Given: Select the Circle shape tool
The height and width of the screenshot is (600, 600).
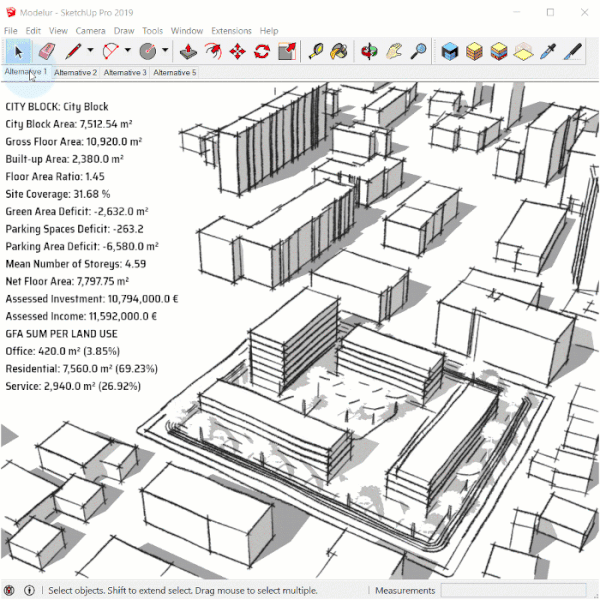Looking at the screenshot, I should pyautogui.click(x=148, y=51).
